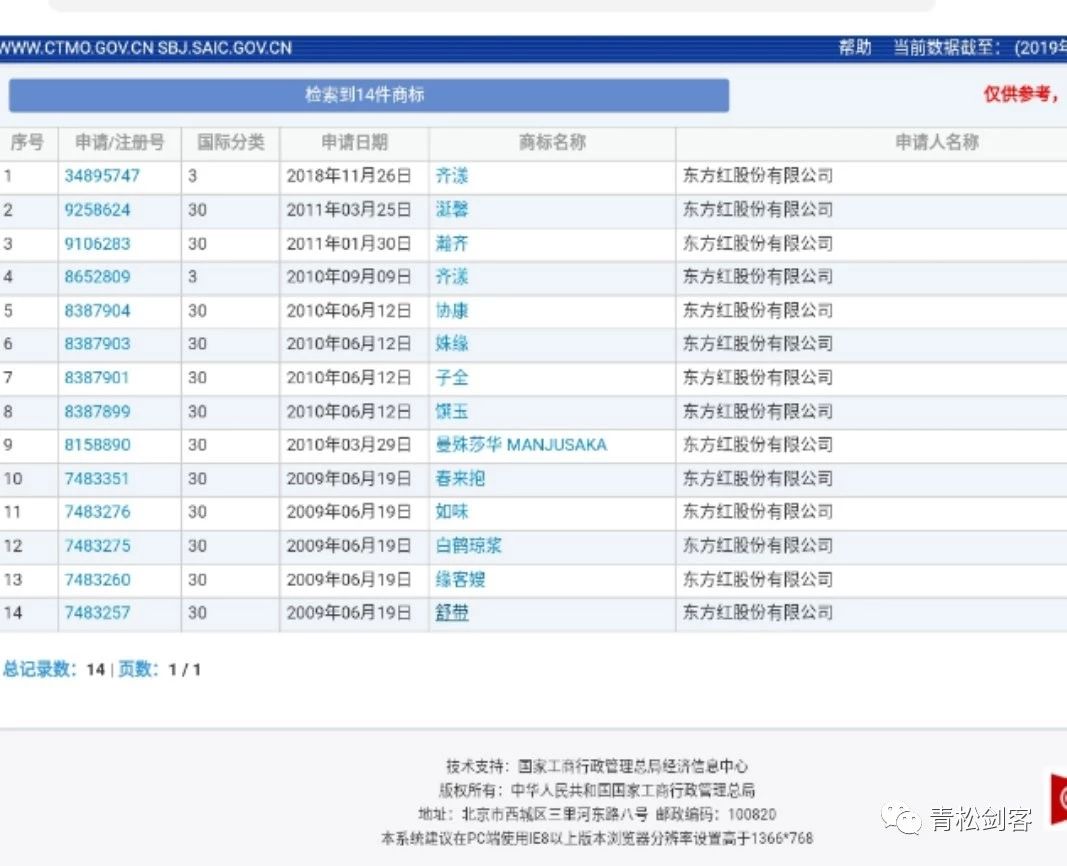Open trademark record 8652809
Viewport: 1067px width, 866px height.
point(97,277)
